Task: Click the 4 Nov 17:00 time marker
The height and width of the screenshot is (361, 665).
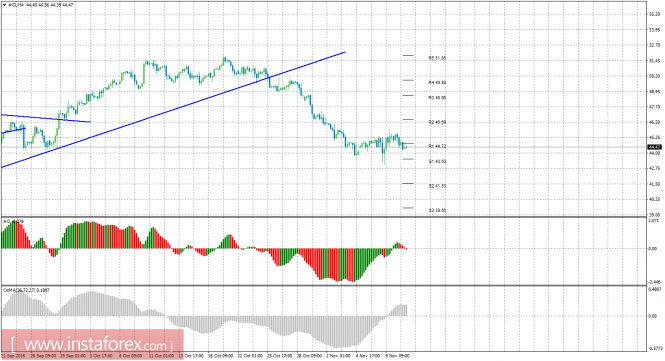Action: point(368,355)
